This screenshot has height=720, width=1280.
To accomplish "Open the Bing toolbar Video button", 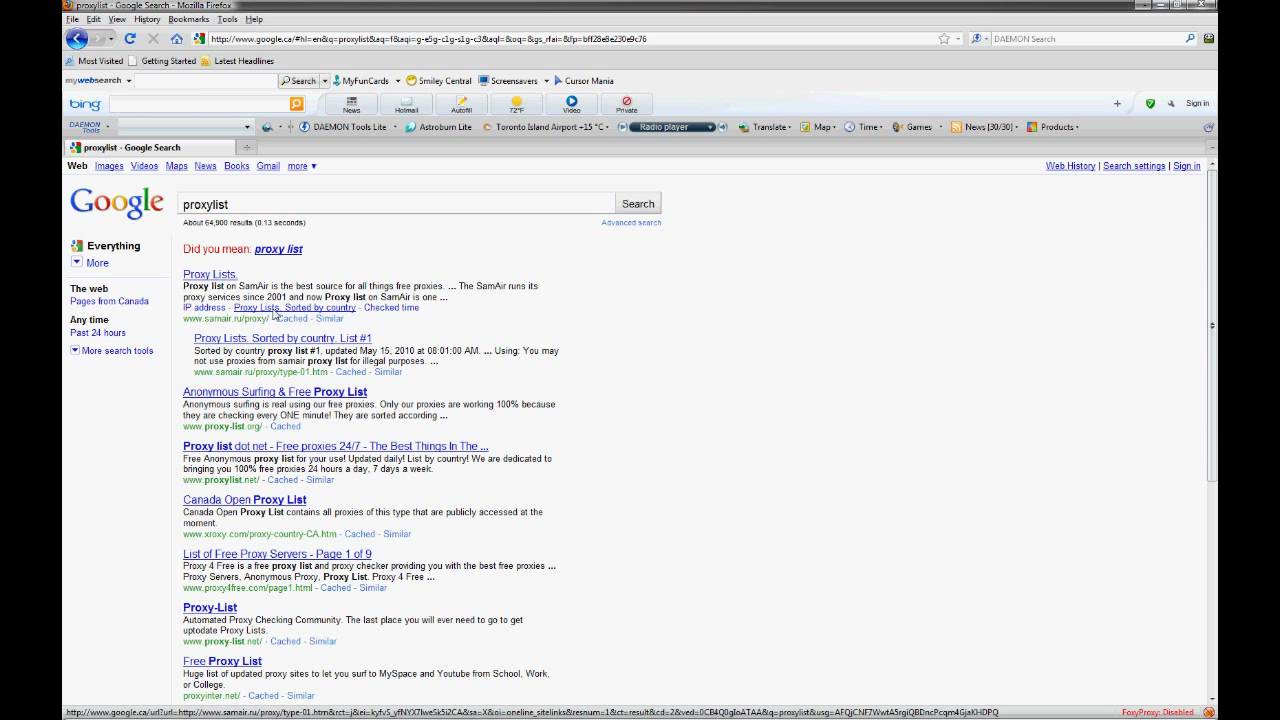I will click(571, 104).
